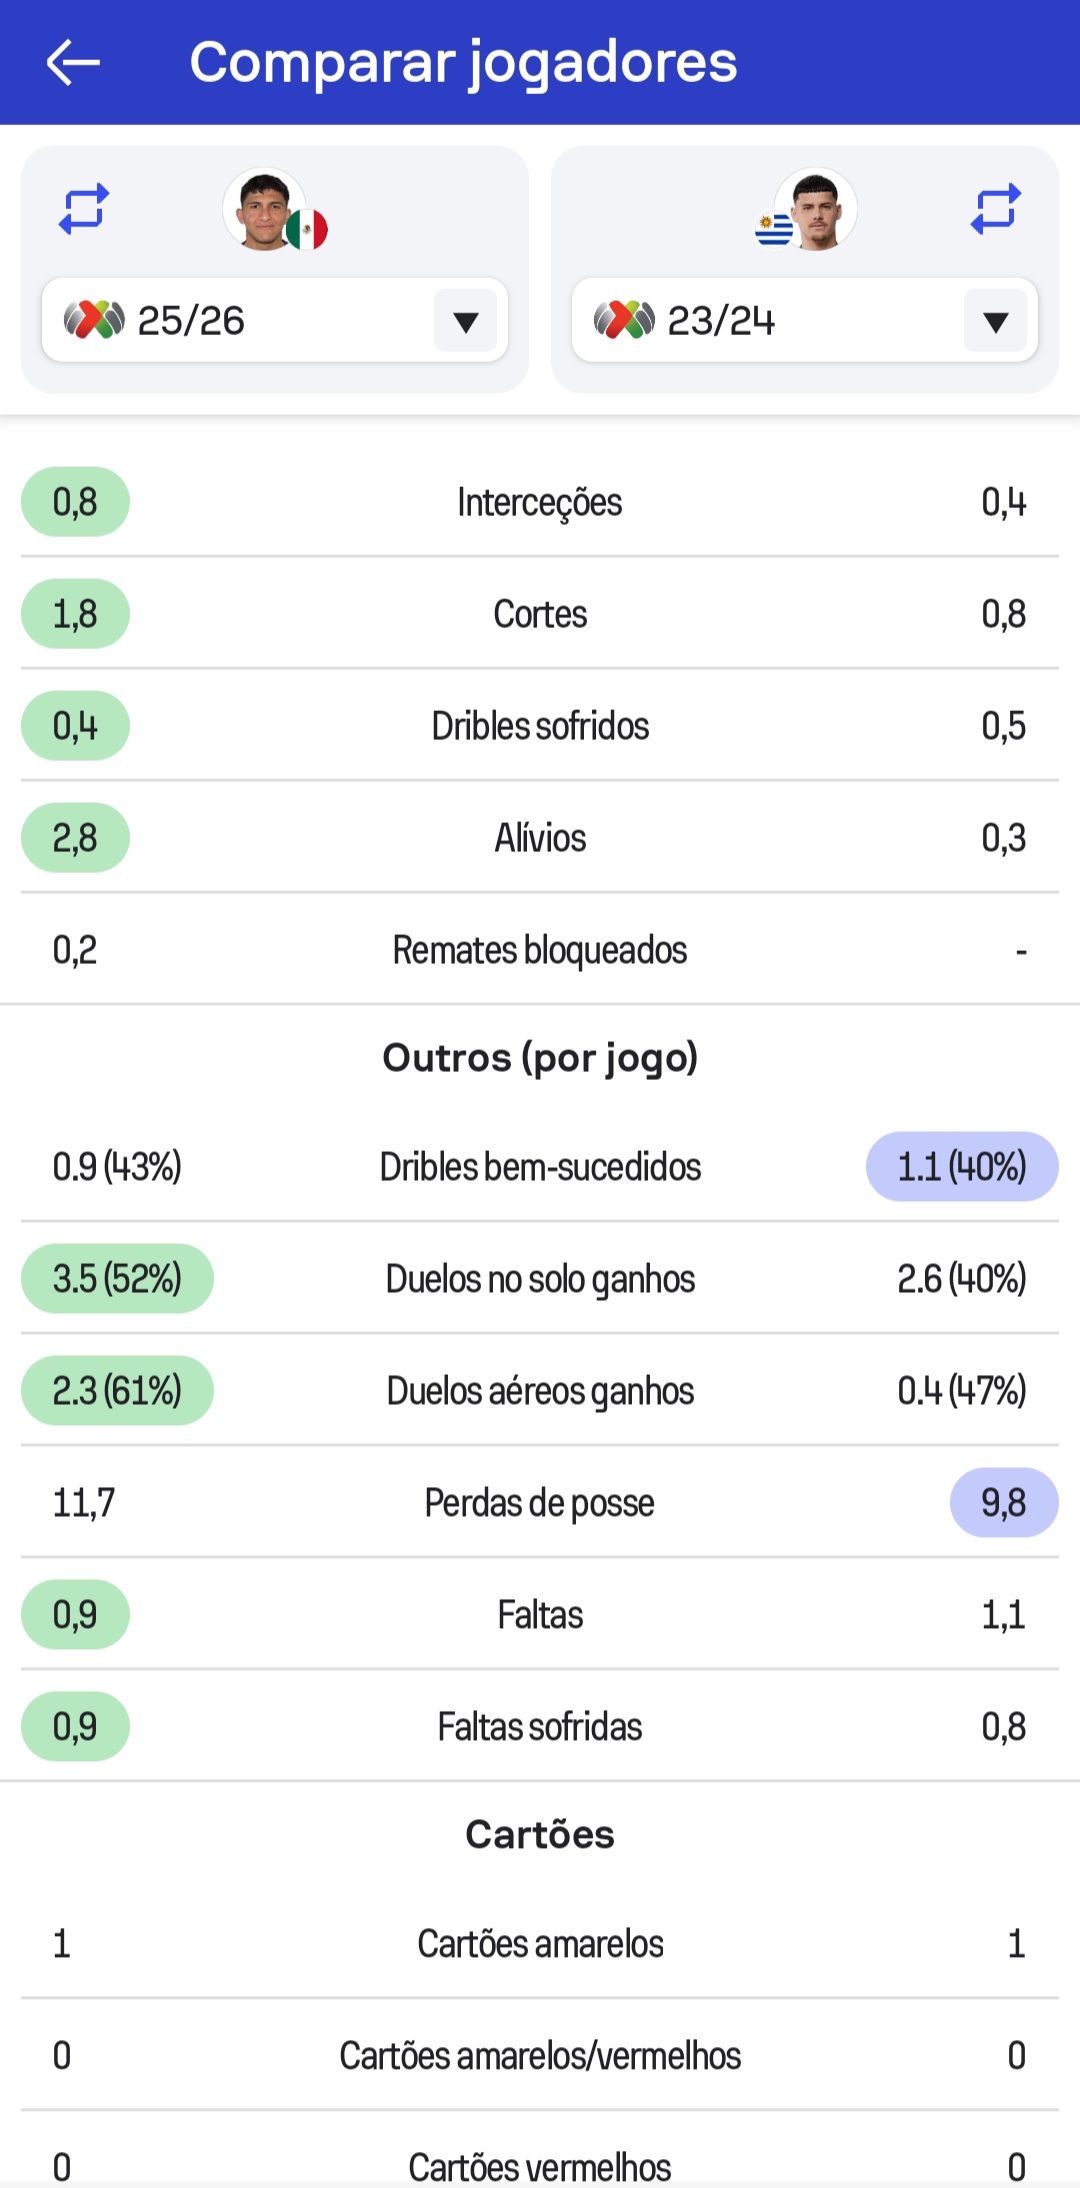The height and width of the screenshot is (2188, 1080).
Task: Tap the highlighted 1.1 (40%) dribles value
Action: [961, 1166]
